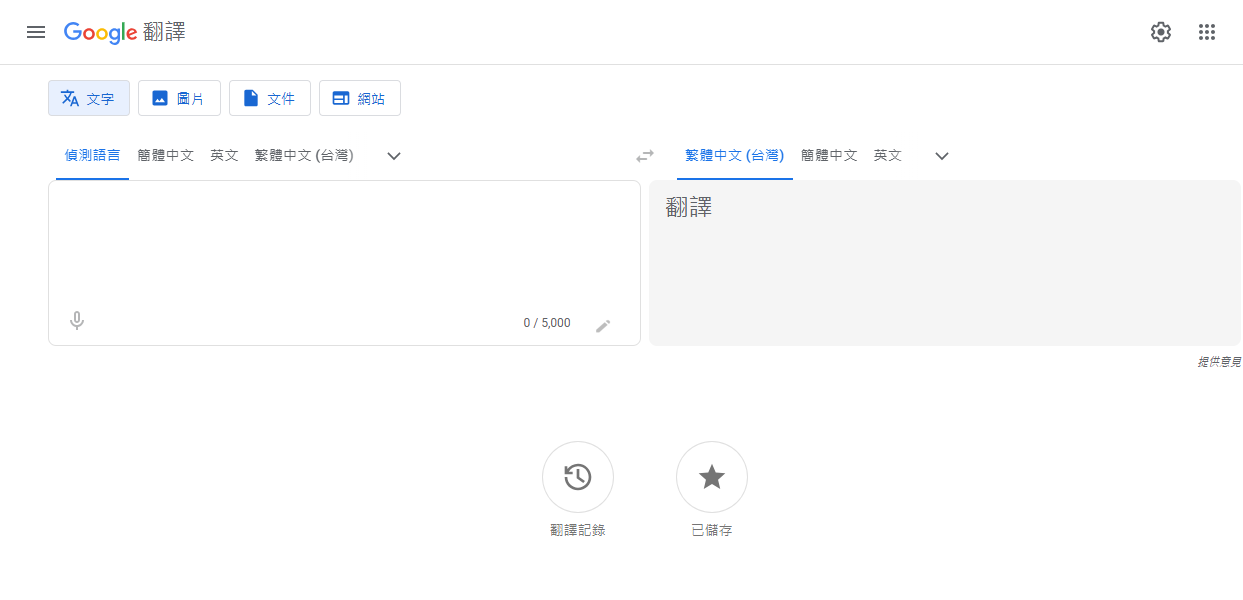Click the microphone voice input icon
Image resolution: width=1243 pixels, height=600 pixels.
[x=77, y=321]
